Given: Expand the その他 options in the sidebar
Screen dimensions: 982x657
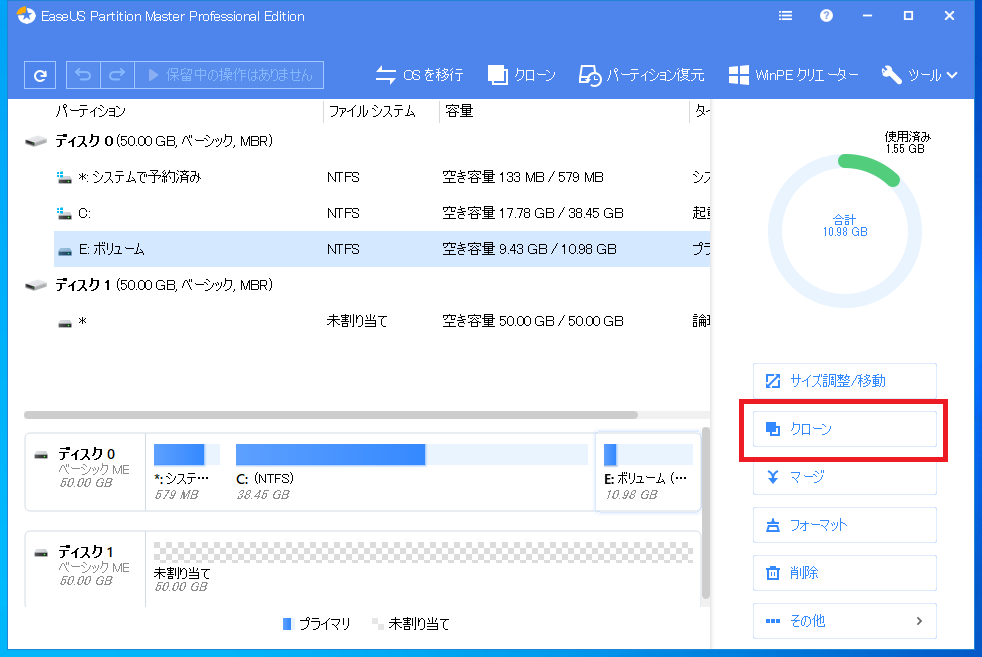Looking at the screenshot, I should (x=844, y=621).
